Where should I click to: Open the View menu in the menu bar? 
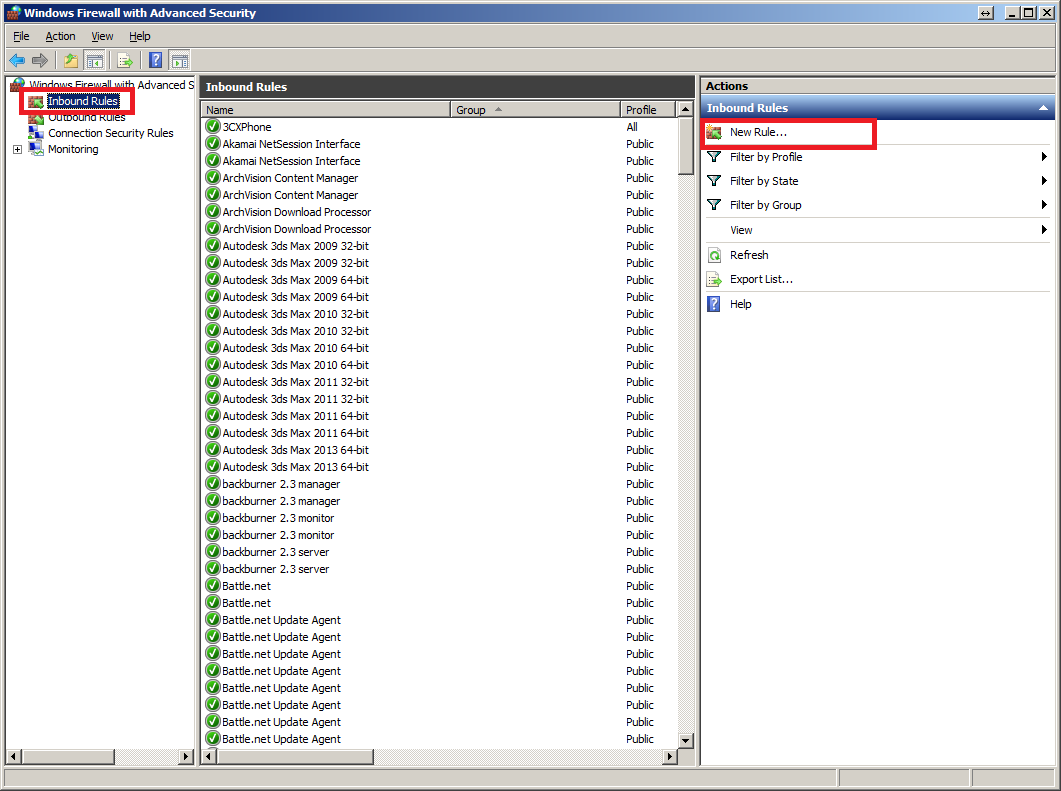pos(102,36)
